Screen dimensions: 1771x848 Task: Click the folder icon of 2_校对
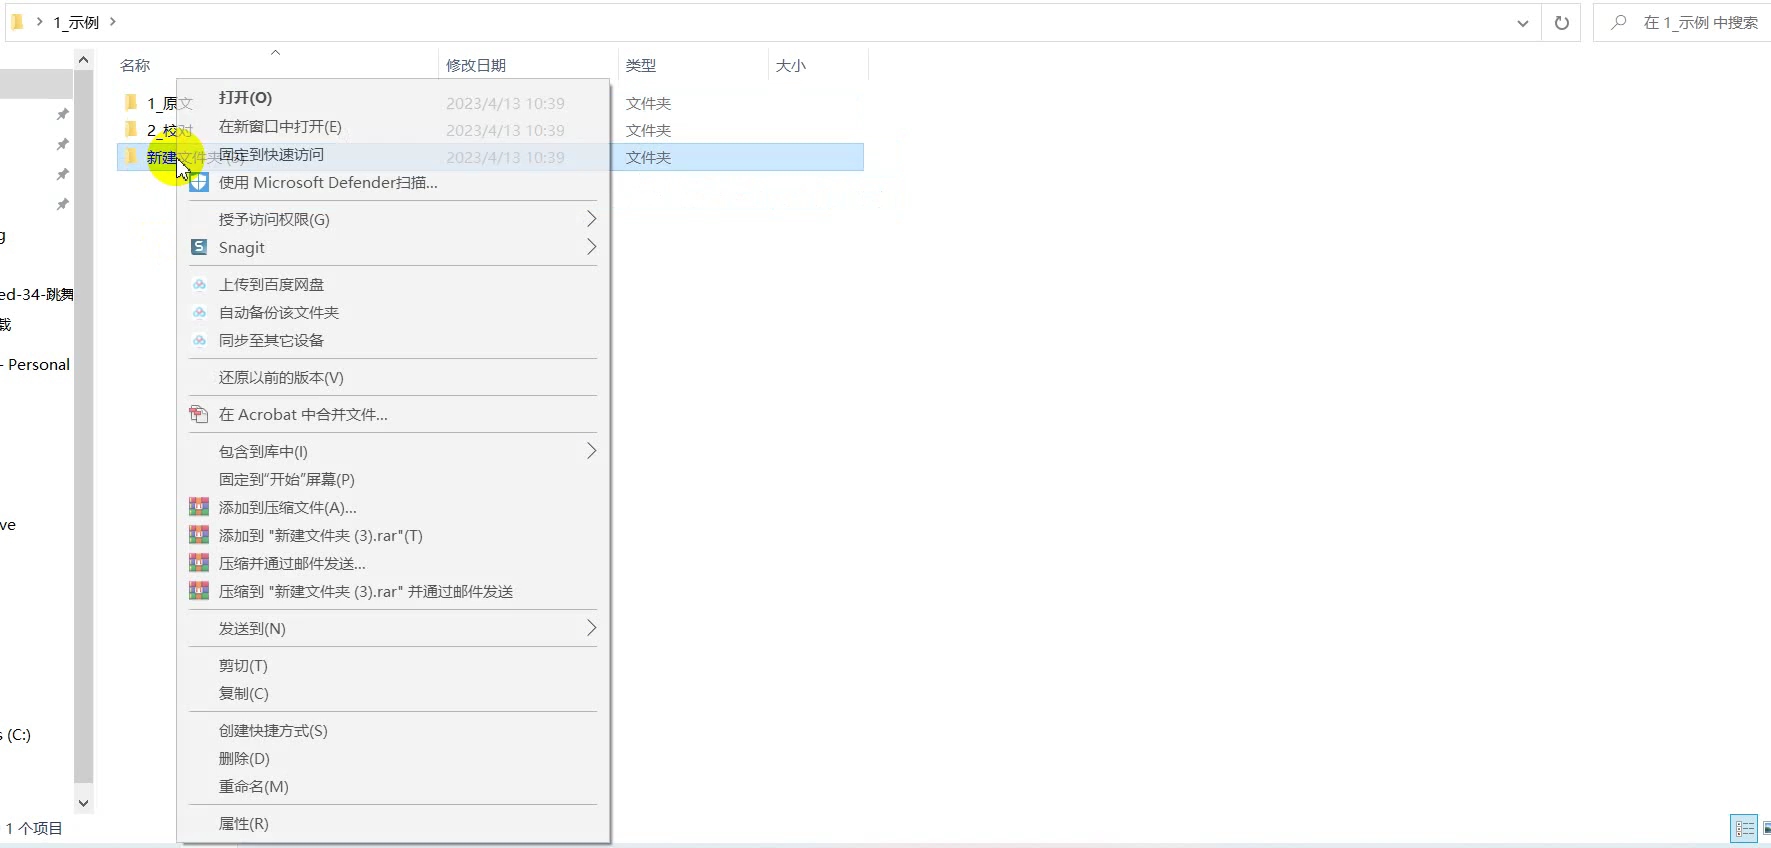[x=131, y=129]
